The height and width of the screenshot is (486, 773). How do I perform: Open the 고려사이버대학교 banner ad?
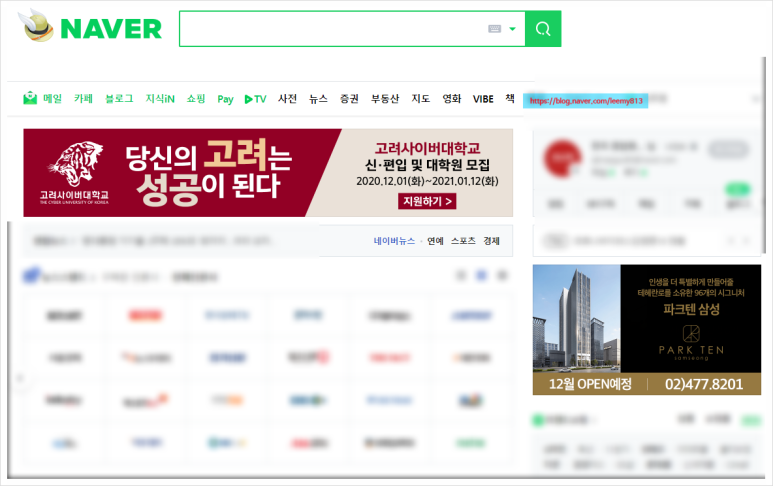click(x=268, y=173)
